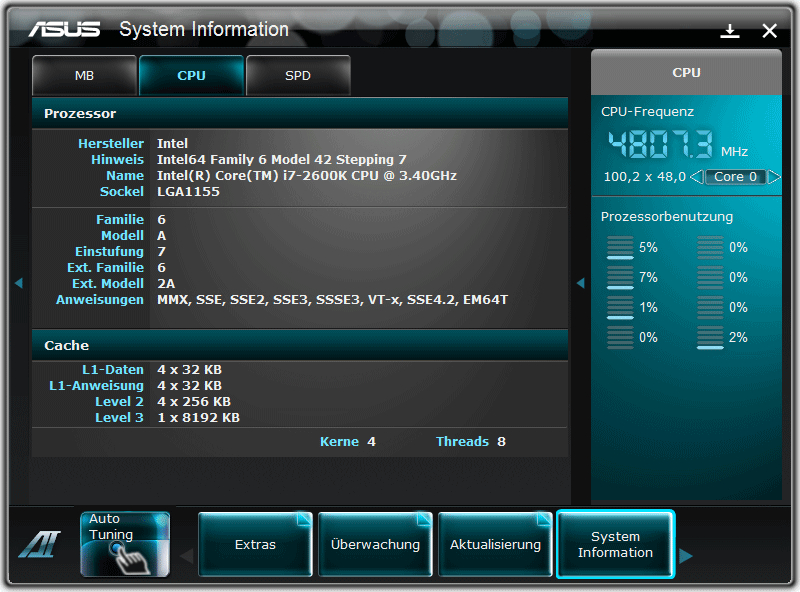Click the System Information bottom button
Image resolution: width=800 pixels, height=592 pixels.
[x=615, y=545]
